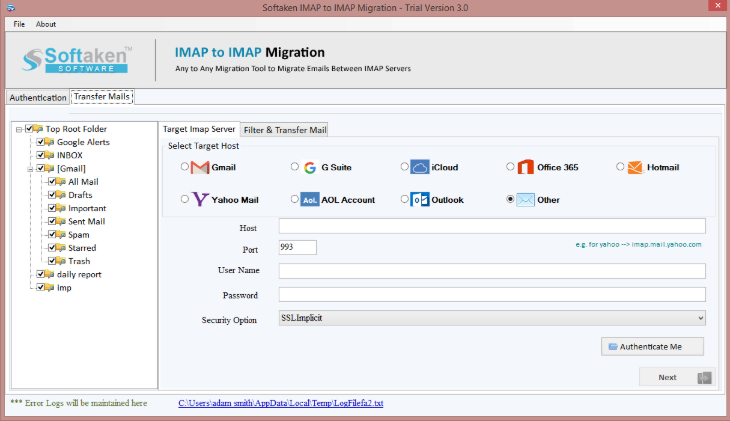Image resolution: width=730 pixels, height=421 pixels.
Task: Uncheck the Top Root Folder checkbox
Action: click(x=29, y=129)
